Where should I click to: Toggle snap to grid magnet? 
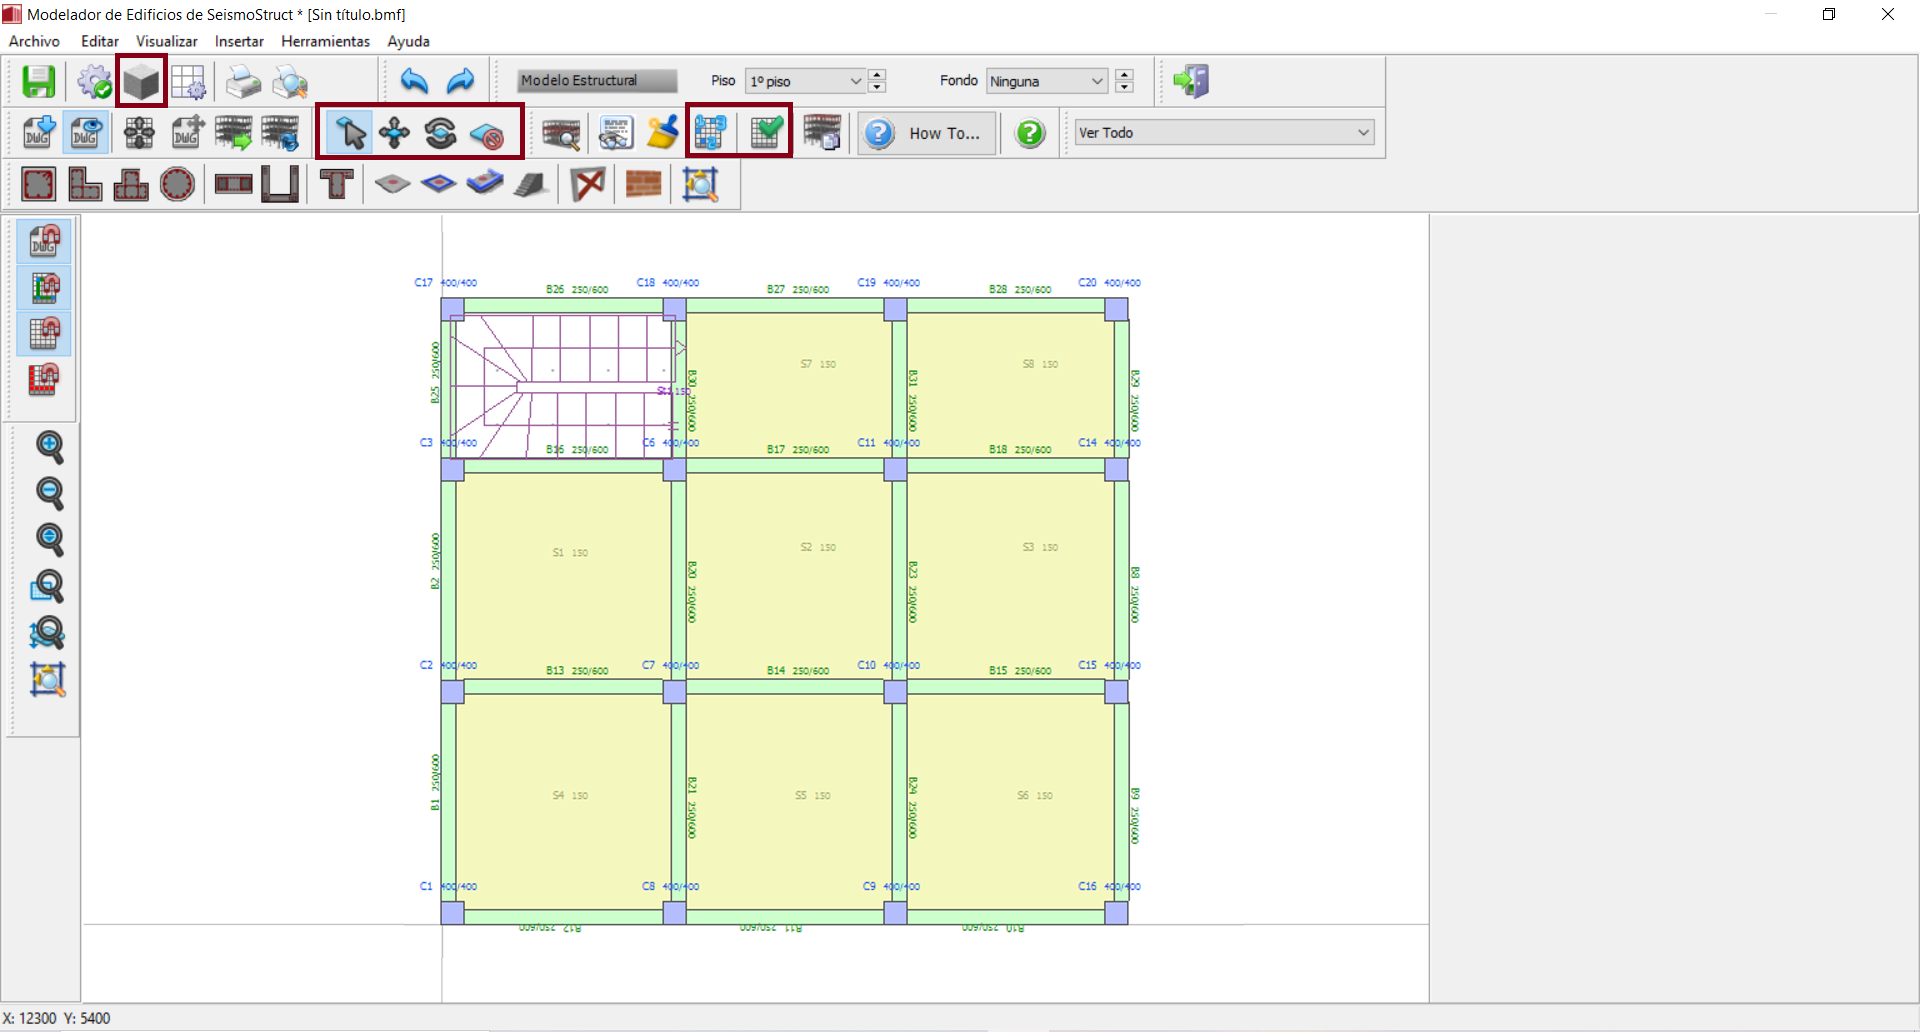(44, 333)
